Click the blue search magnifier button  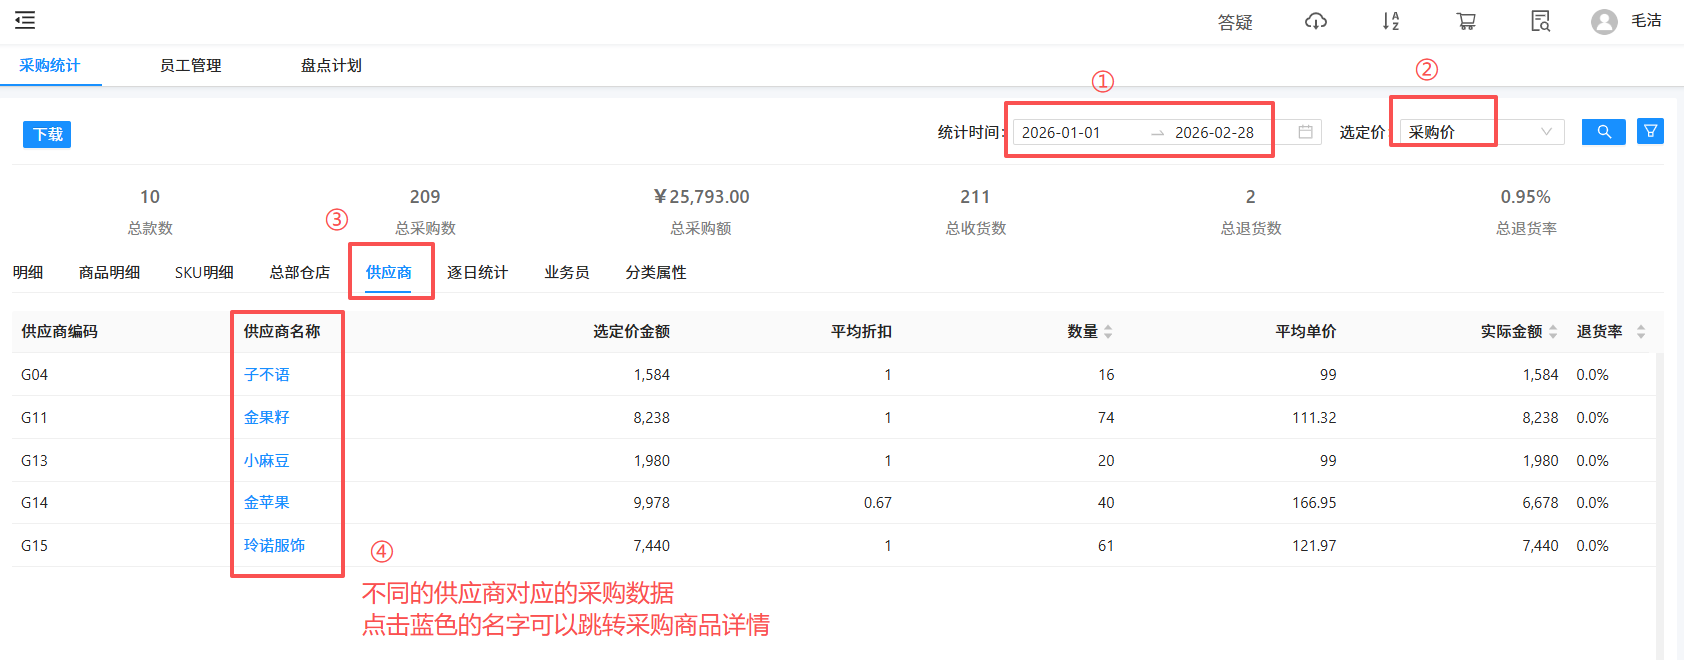[x=1603, y=132]
